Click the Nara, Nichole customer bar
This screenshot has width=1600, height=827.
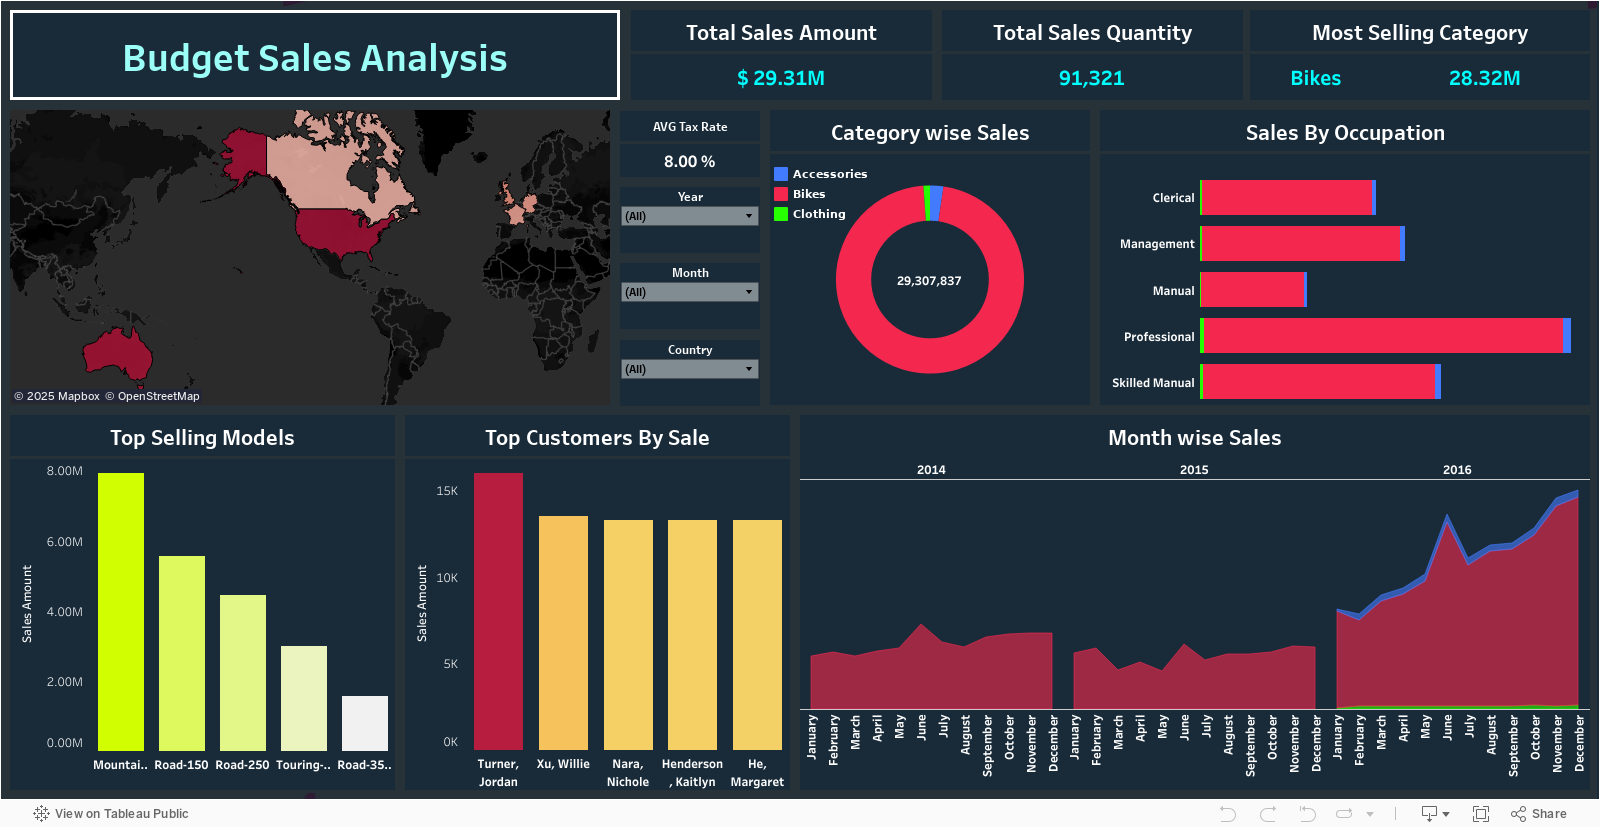628,635
